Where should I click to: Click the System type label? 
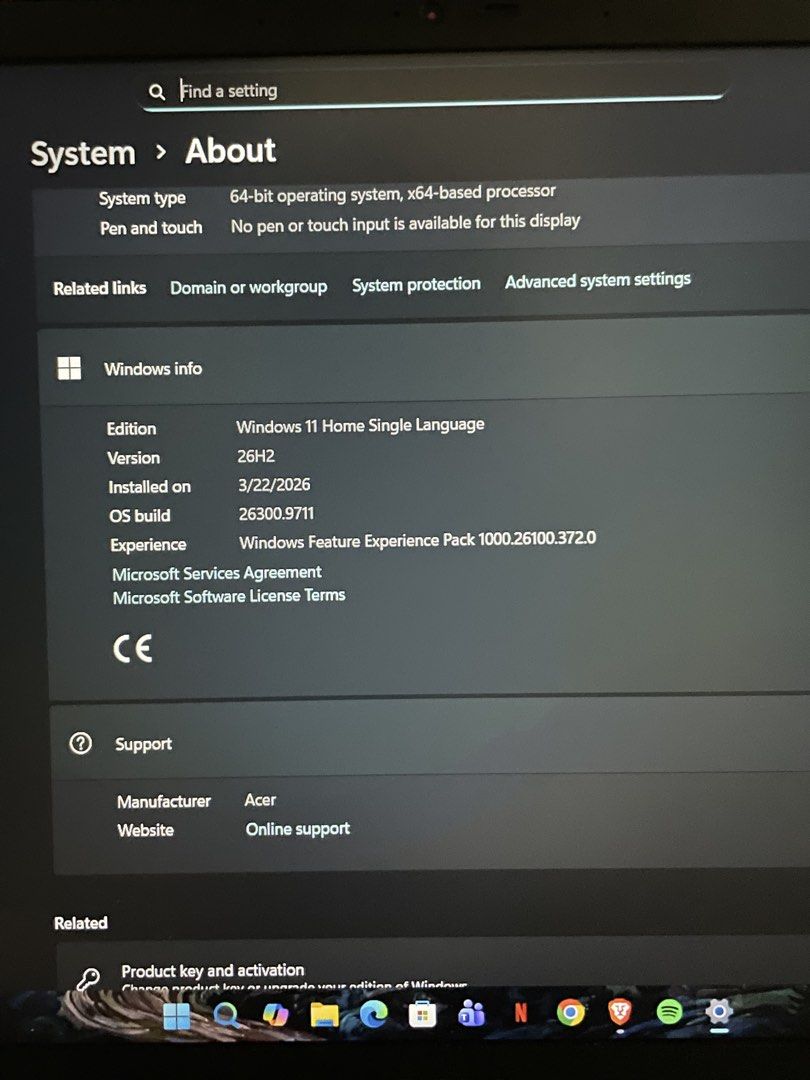click(x=142, y=198)
